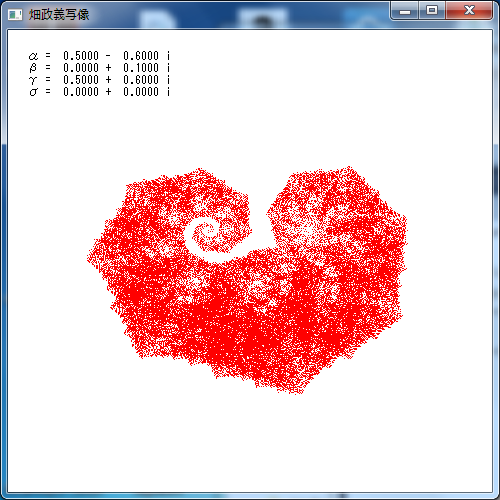
Task: Click the α symbol label
Action: pos(33,56)
